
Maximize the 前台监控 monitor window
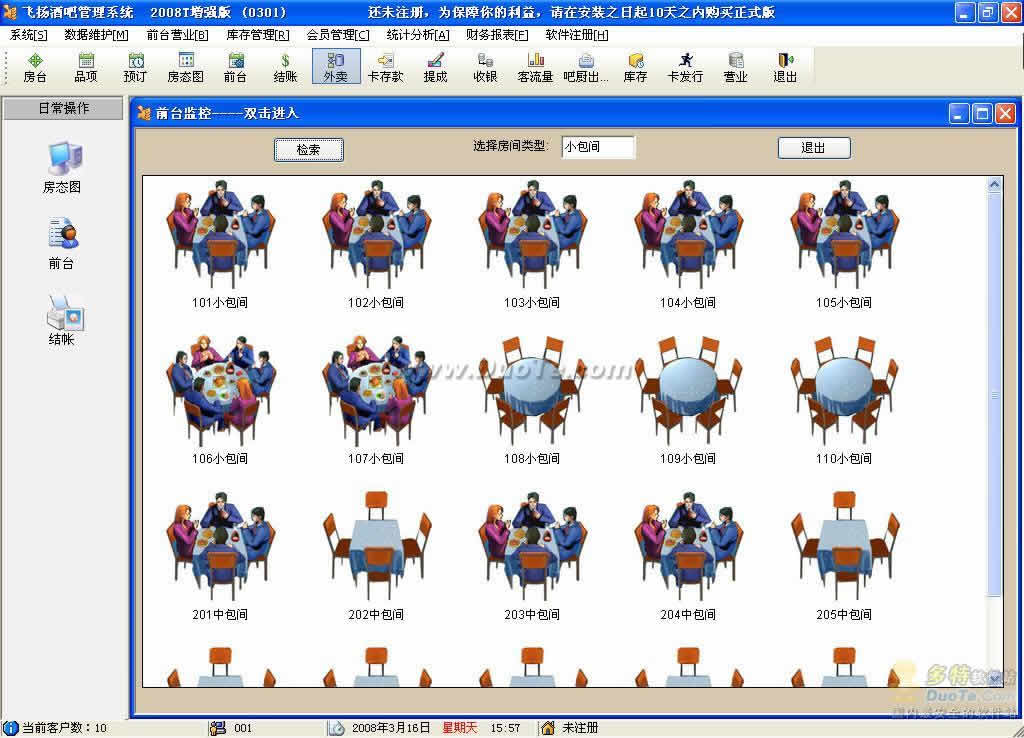[x=982, y=114]
